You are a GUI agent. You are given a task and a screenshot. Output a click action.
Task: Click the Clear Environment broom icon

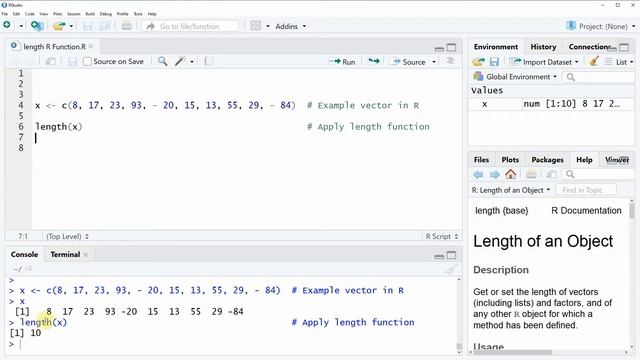[x=594, y=61]
